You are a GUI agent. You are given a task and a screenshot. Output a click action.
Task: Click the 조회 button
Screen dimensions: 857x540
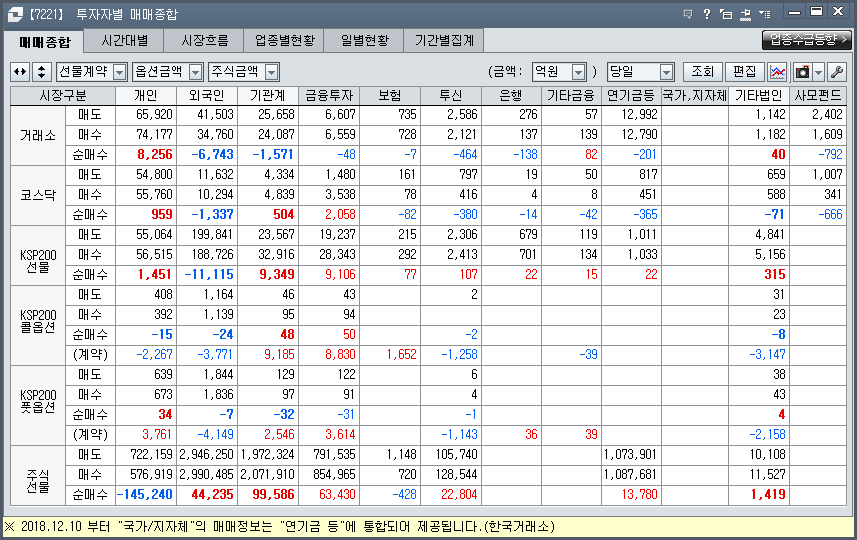[703, 72]
